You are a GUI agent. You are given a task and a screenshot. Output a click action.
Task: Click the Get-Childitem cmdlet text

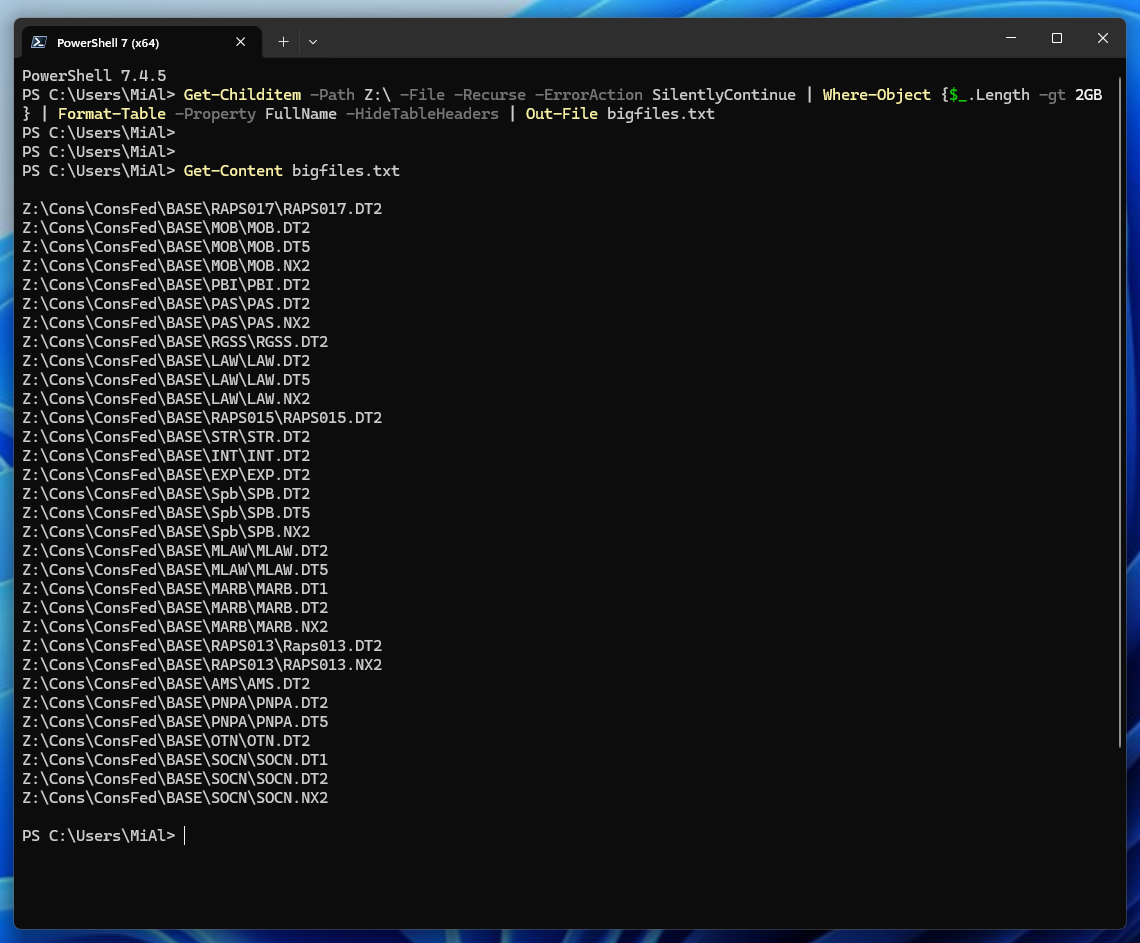[x=242, y=95]
